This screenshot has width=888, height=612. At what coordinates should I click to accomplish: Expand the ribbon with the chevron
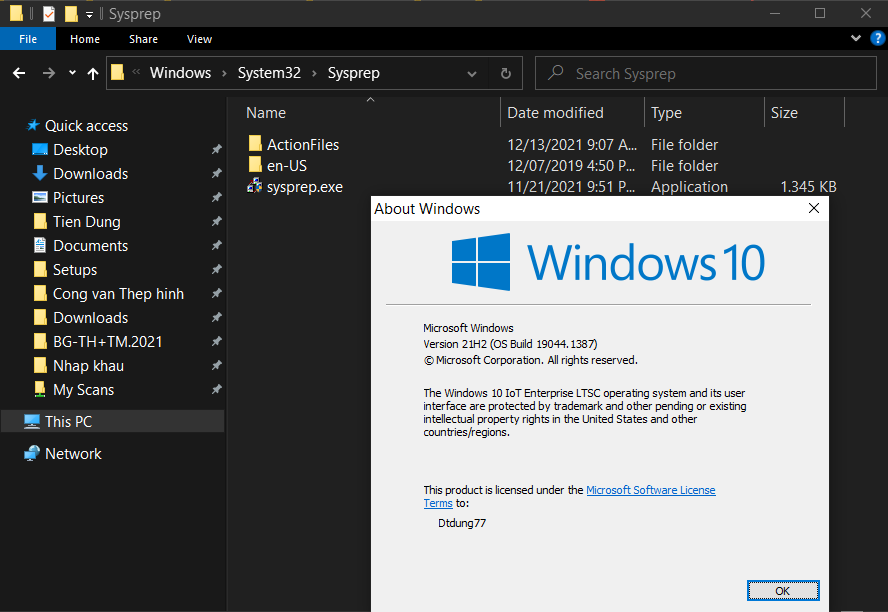click(x=856, y=38)
